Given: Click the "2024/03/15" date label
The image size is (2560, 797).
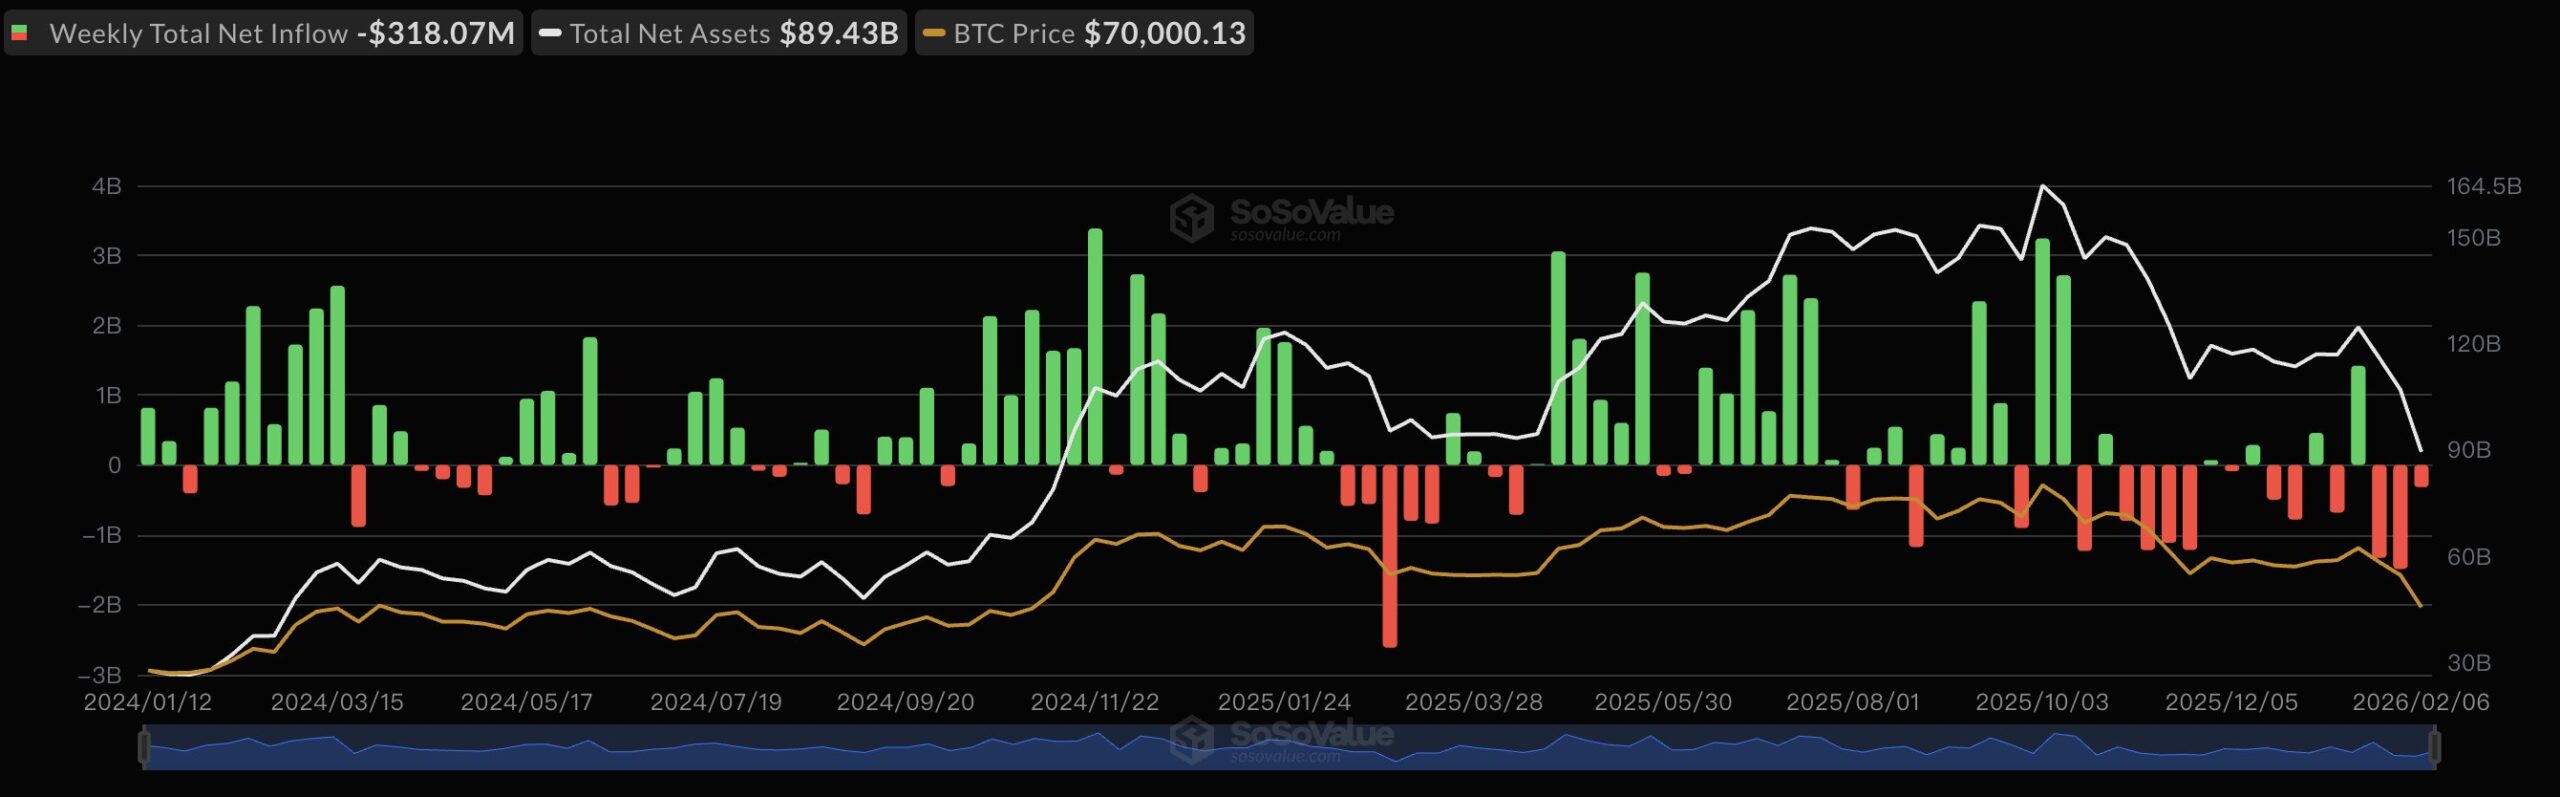Looking at the screenshot, I should (337, 702).
